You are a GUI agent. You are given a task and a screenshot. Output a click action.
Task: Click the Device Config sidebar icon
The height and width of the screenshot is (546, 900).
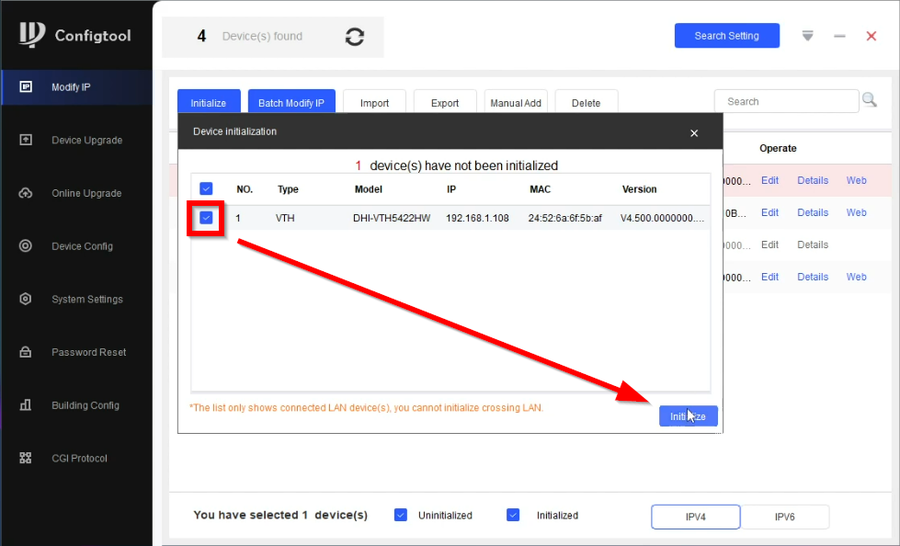pos(26,246)
